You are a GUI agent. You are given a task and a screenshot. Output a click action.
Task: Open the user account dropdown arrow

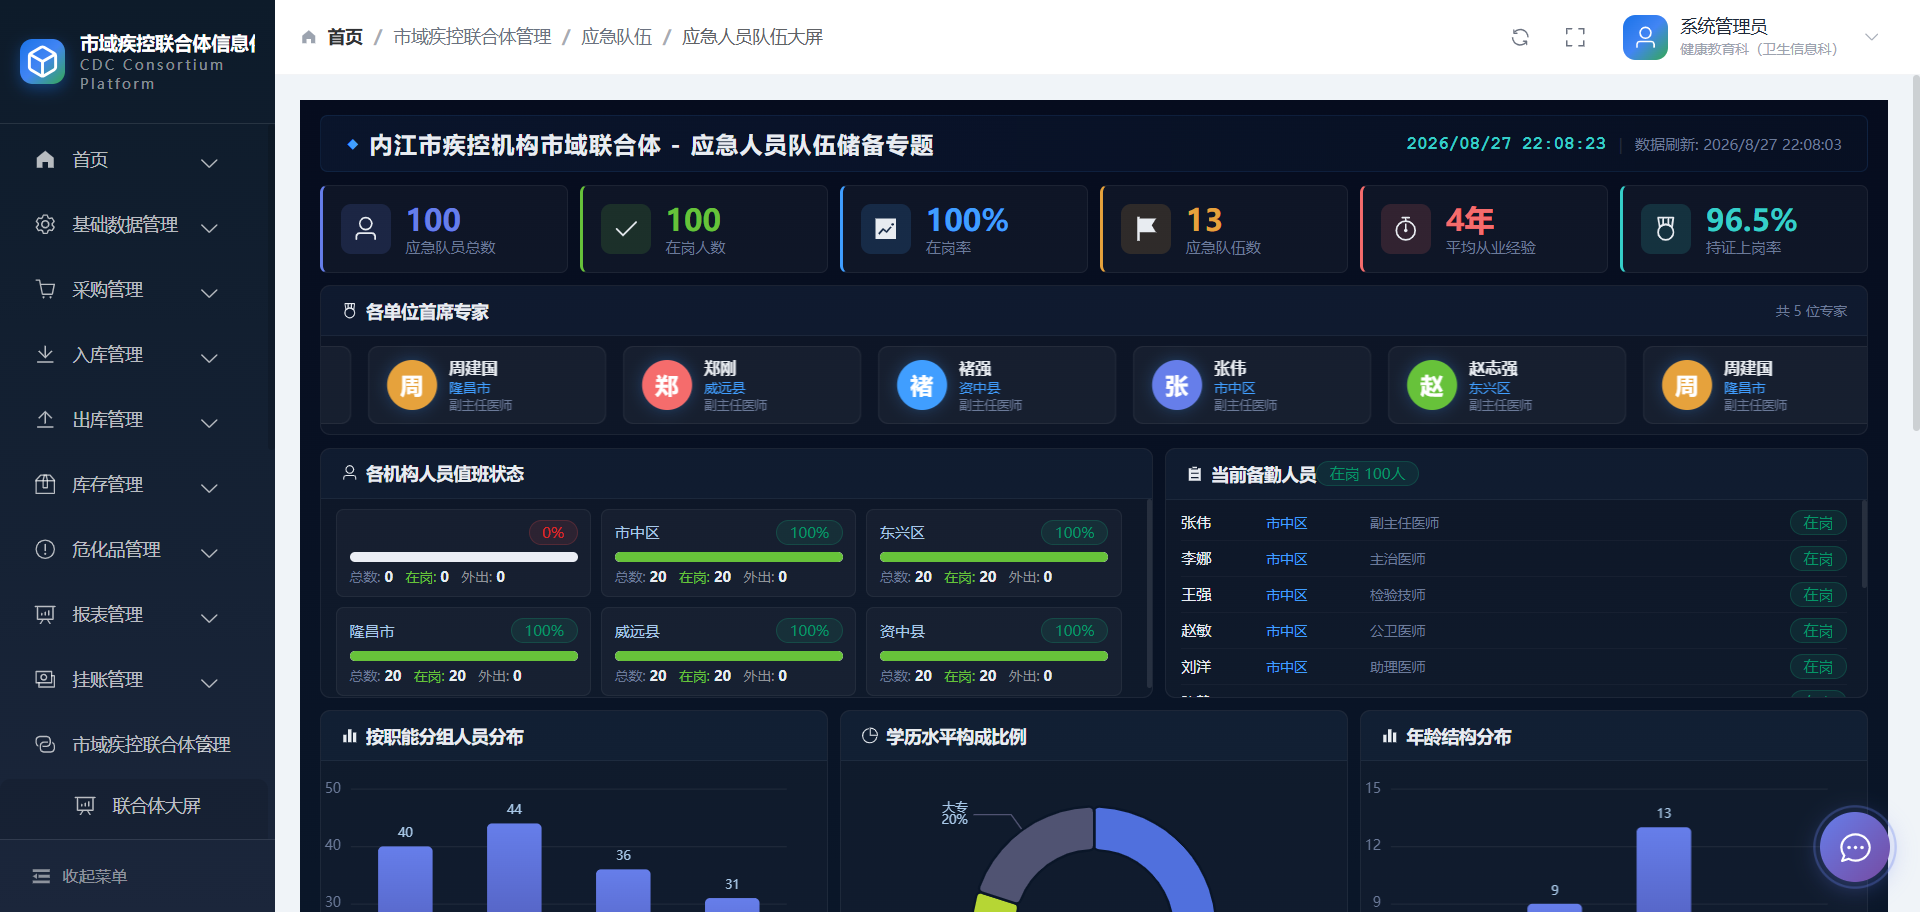click(x=1872, y=37)
